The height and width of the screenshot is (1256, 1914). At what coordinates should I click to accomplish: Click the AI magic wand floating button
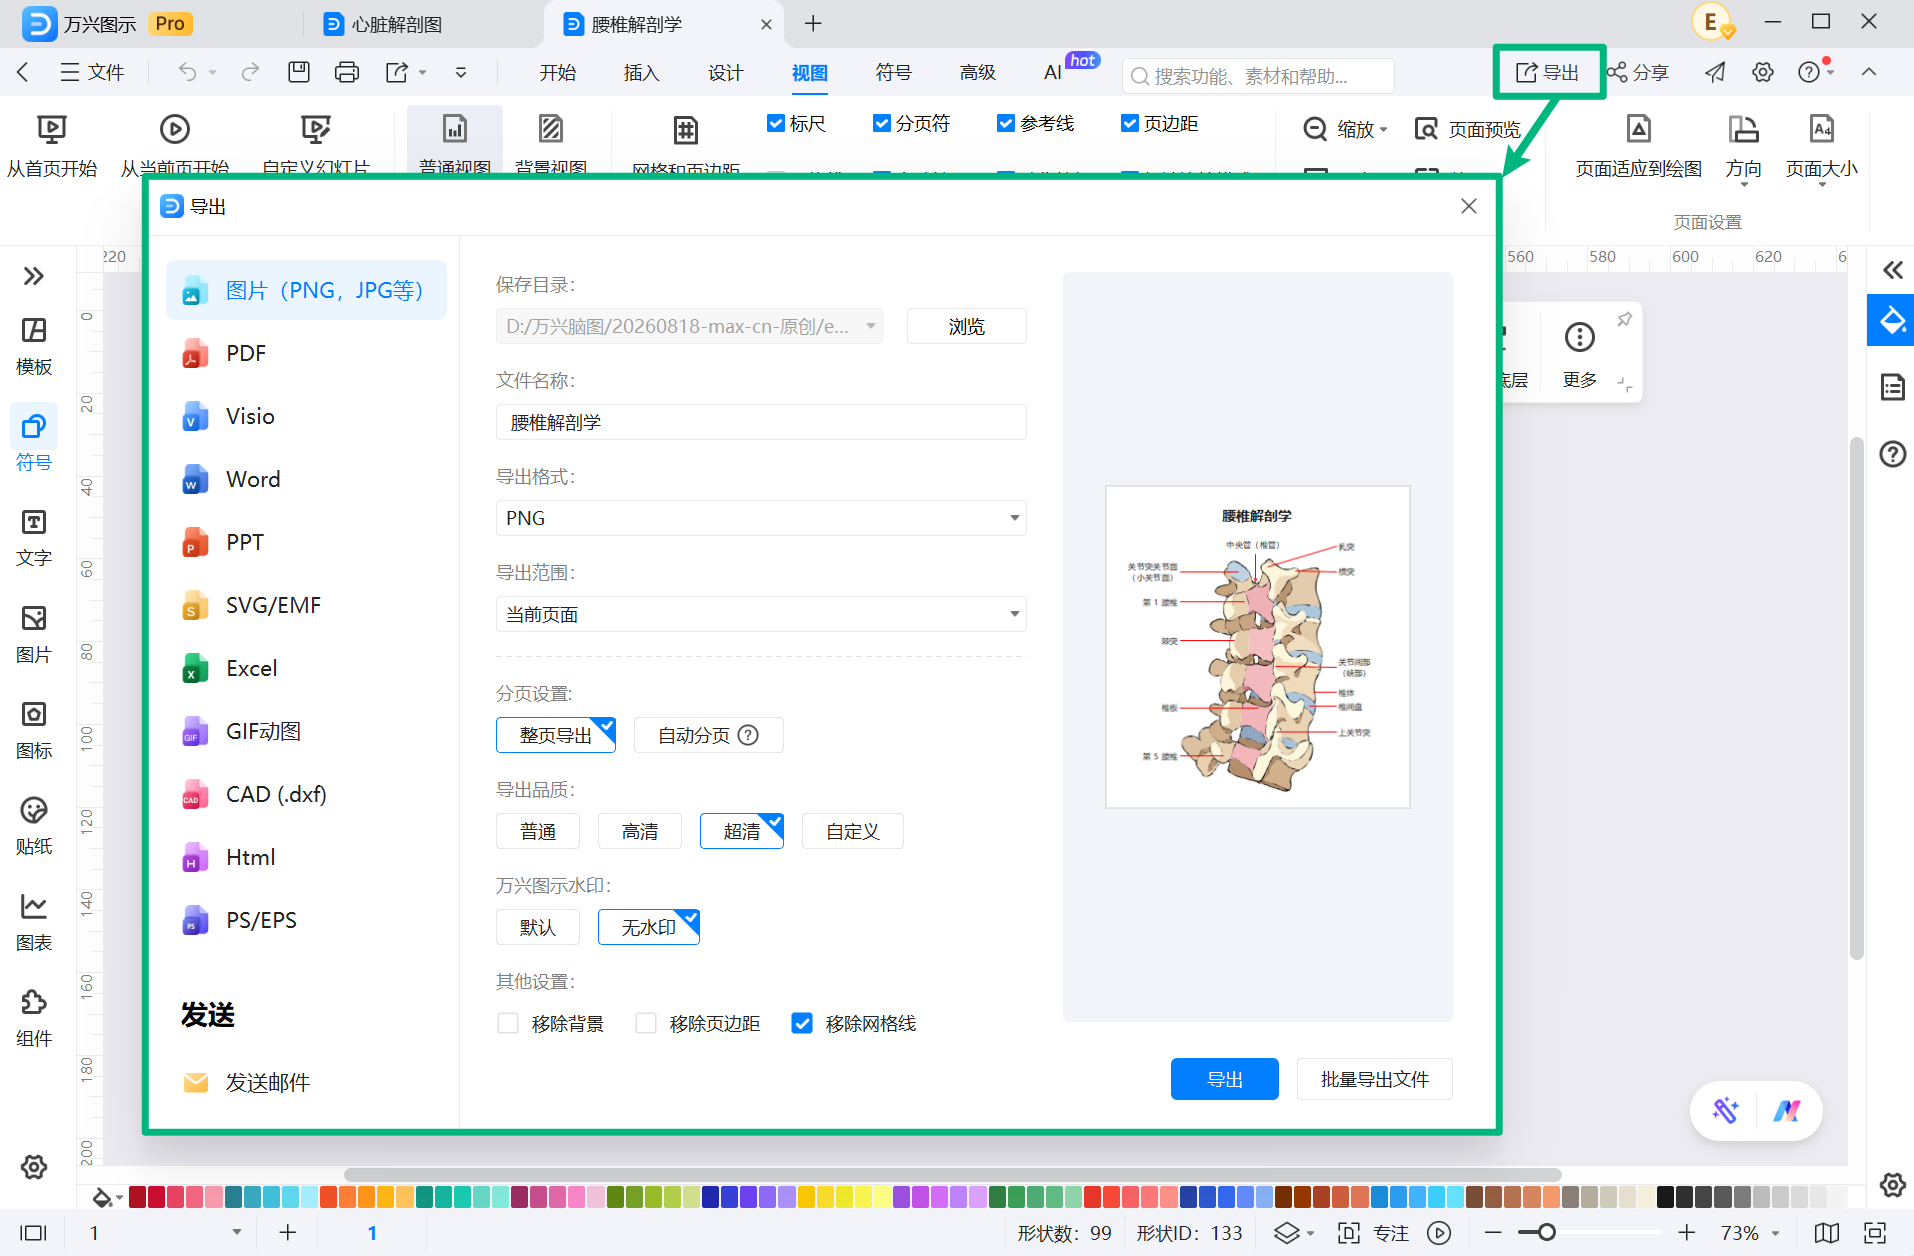1725,1110
